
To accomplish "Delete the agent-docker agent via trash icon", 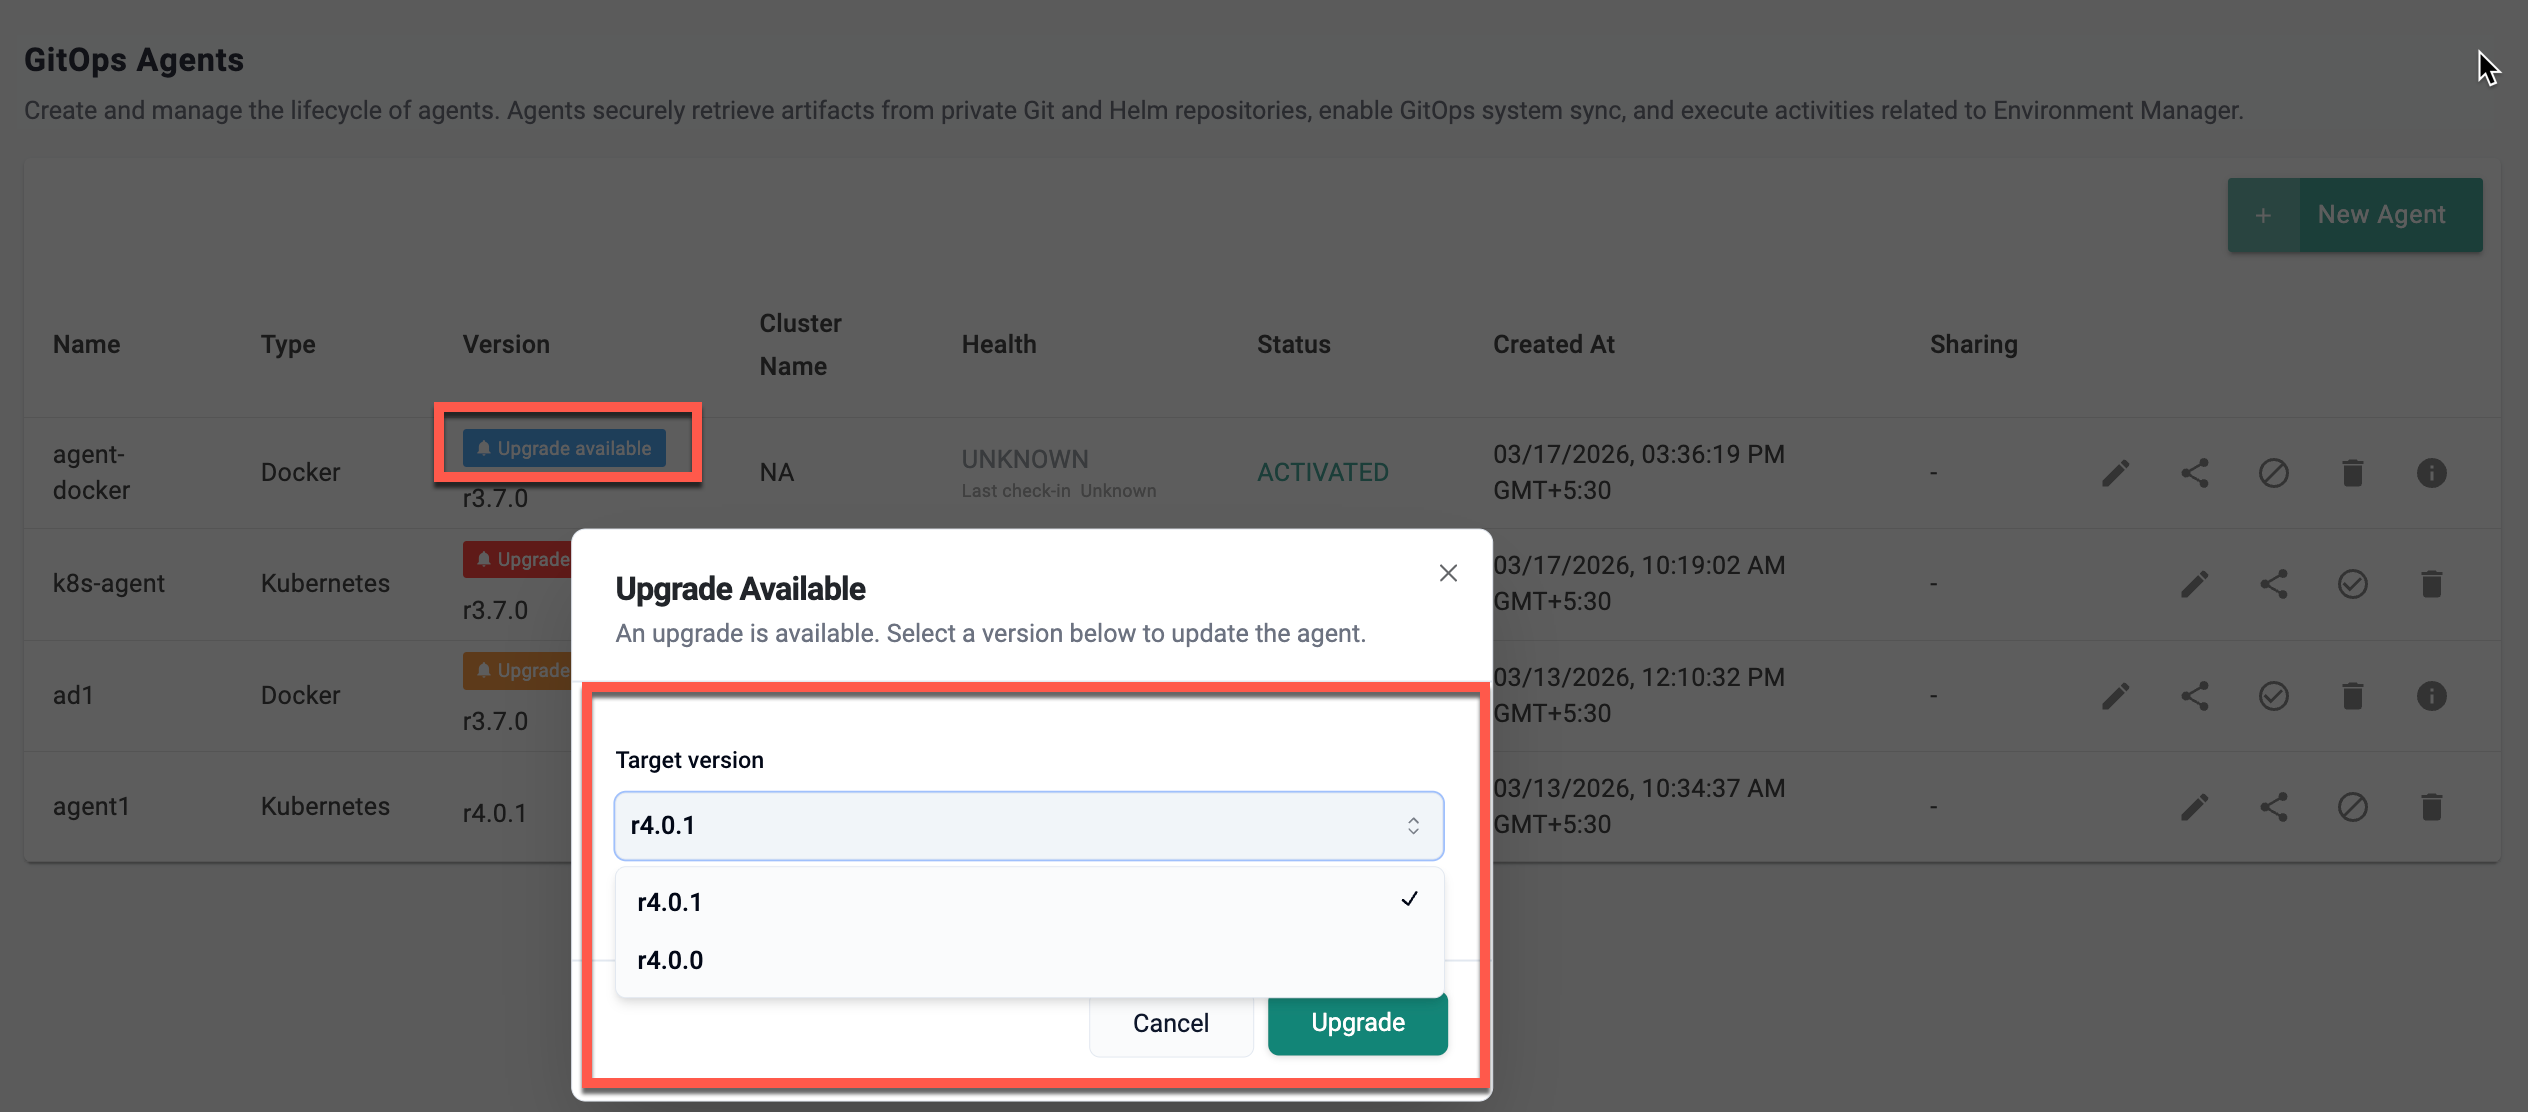I will [2352, 473].
